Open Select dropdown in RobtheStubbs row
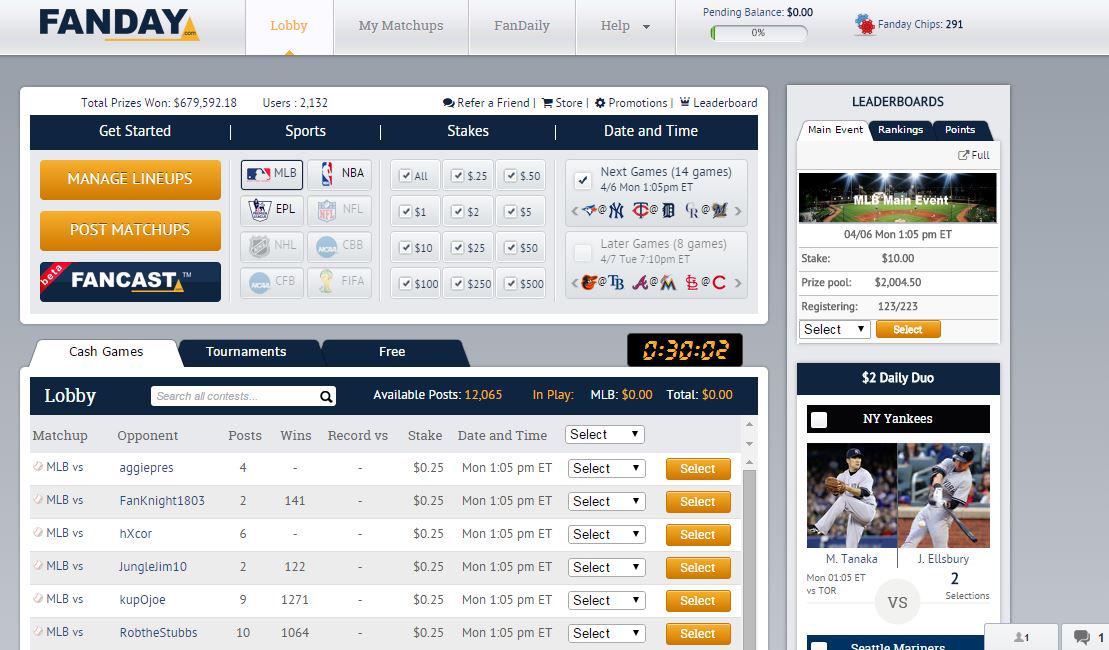This screenshot has width=1109, height=650. (x=607, y=634)
